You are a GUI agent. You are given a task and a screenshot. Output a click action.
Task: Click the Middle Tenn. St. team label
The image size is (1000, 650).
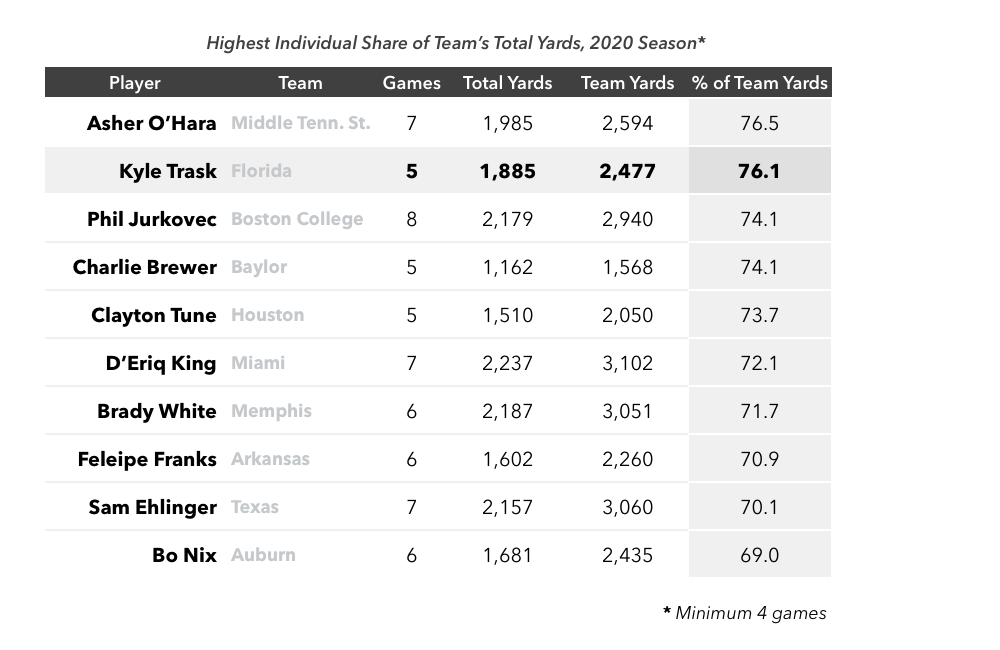tap(300, 122)
